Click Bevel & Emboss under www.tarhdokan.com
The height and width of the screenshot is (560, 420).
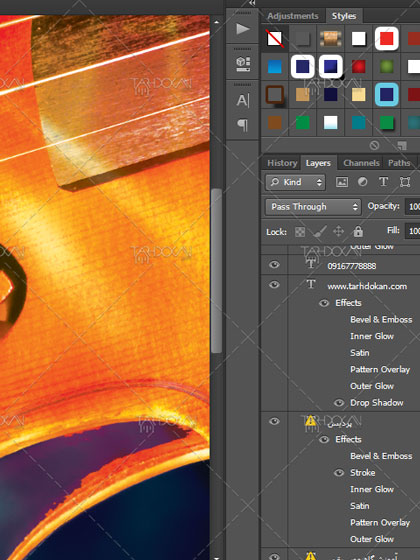coord(381,320)
